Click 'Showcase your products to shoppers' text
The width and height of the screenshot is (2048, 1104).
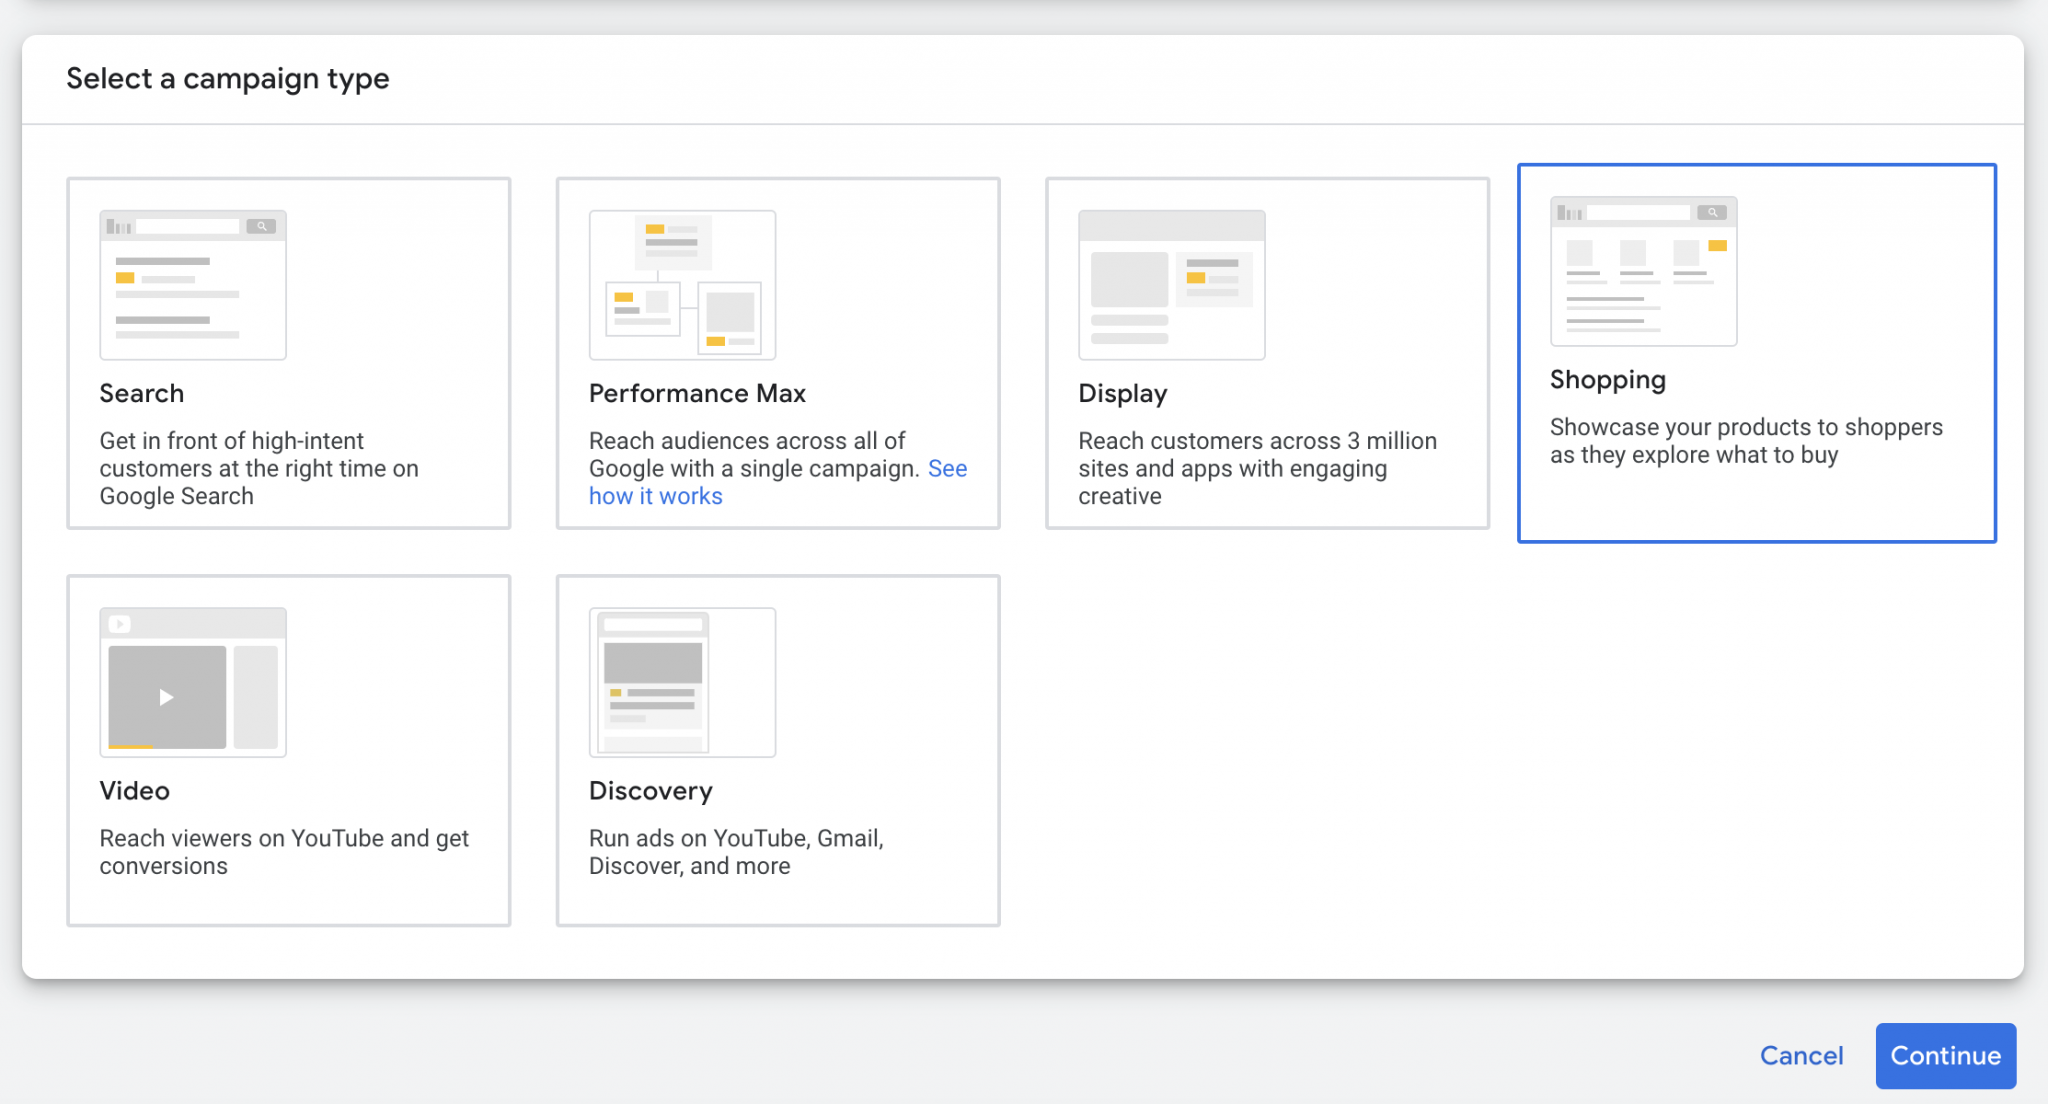[1745, 440]
